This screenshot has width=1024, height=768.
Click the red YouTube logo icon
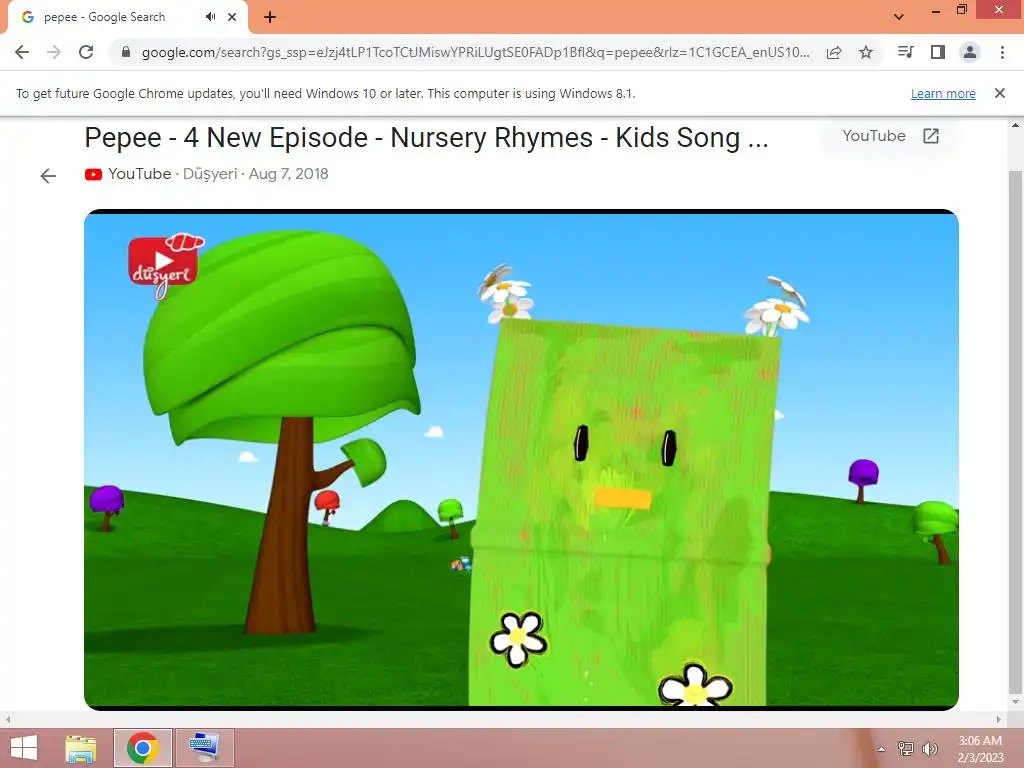pos(93,174)
